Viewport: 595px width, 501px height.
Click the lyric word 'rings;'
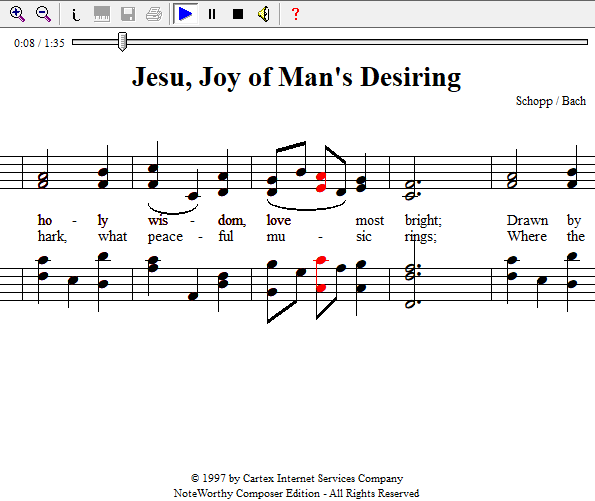[x=420, y=237]
